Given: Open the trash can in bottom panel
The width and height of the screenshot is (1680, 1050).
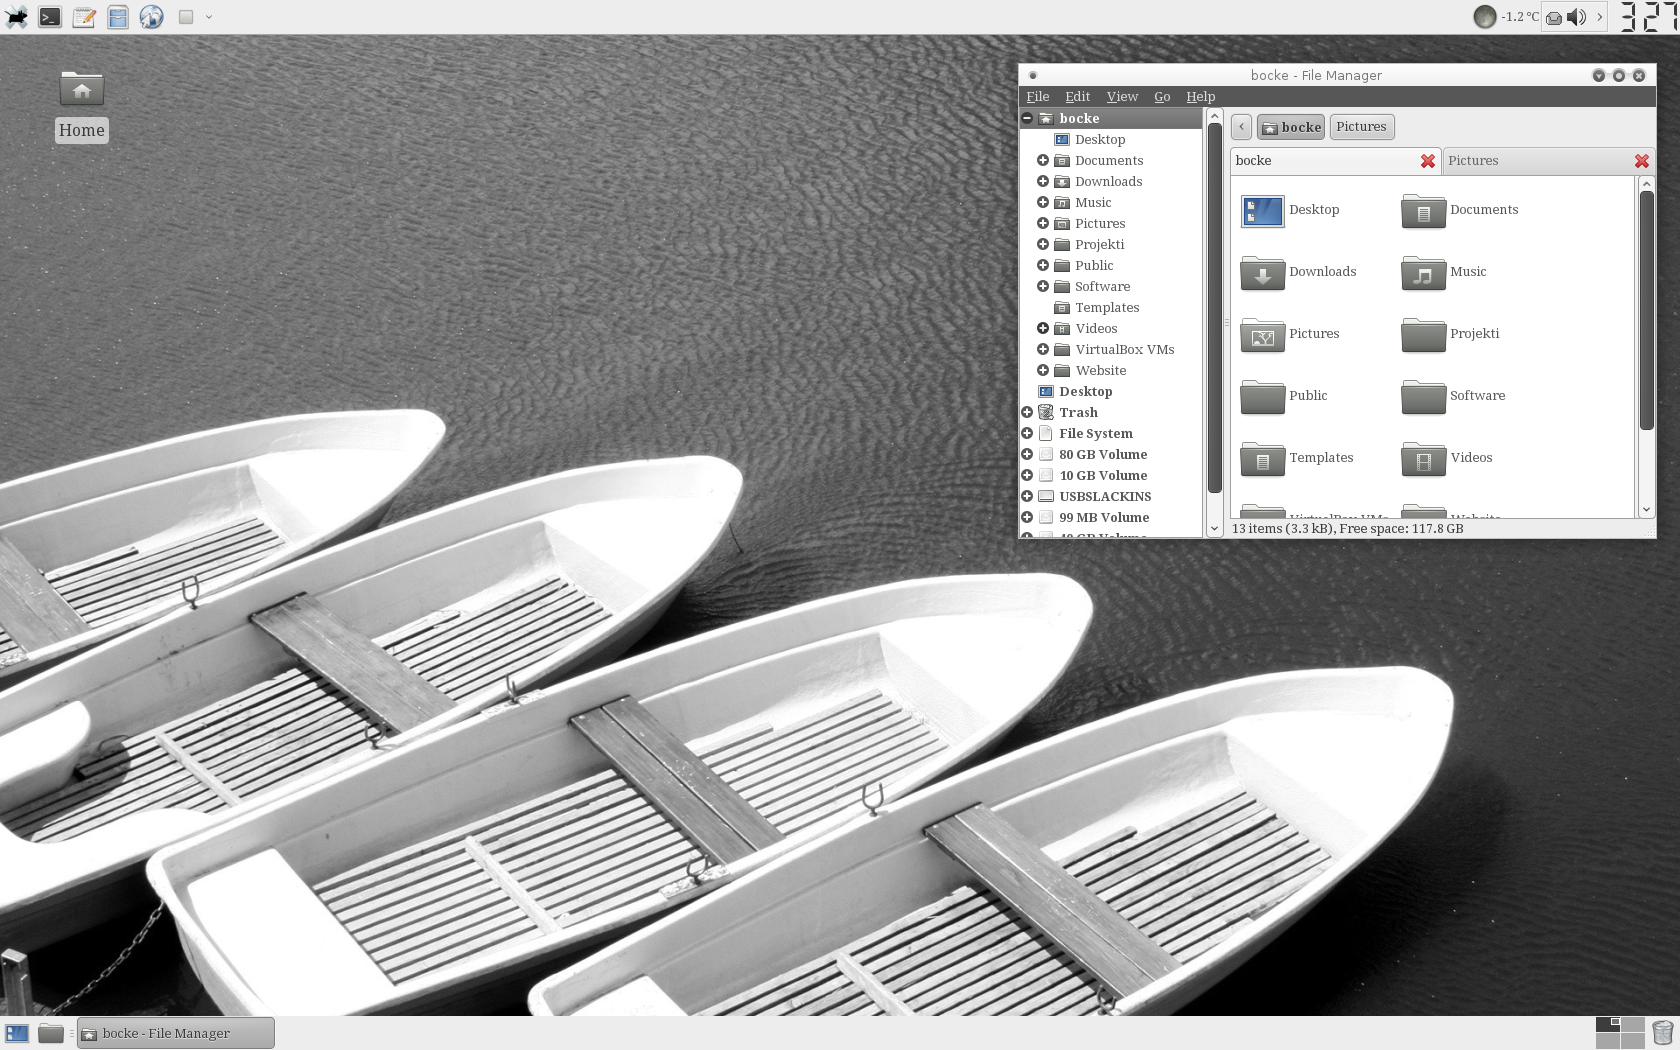Looking at the screenshot, I should pos(1662,1032).
